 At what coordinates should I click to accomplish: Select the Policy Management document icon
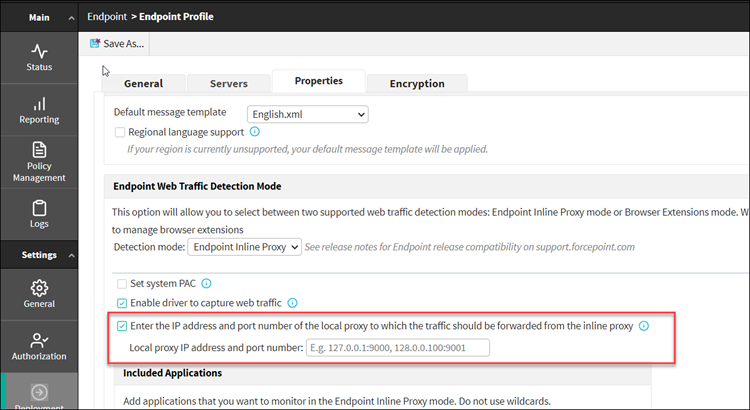(x=39, y=150)
